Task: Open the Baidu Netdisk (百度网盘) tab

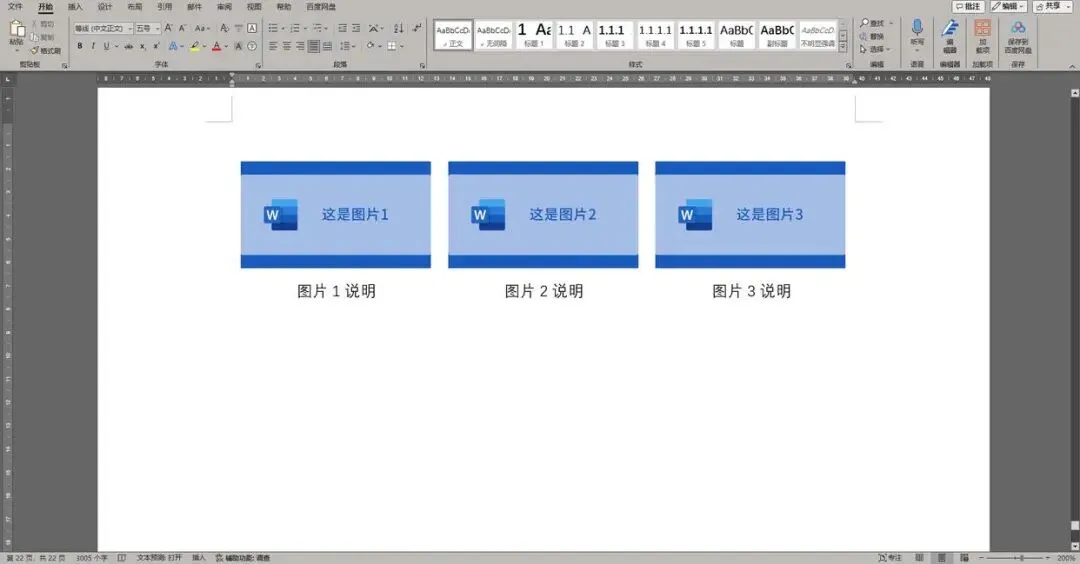Action: pos(321,6)
